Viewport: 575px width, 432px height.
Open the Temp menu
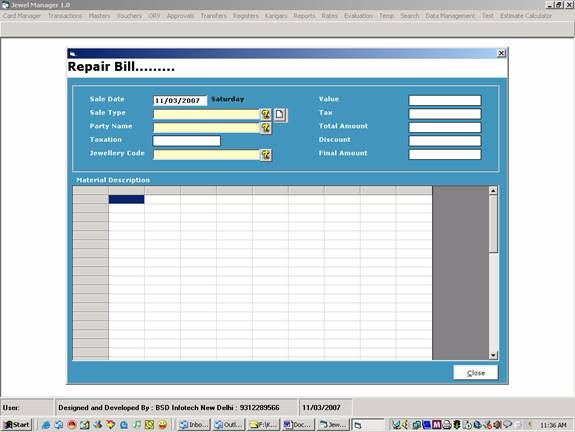(x=386, y=16)
